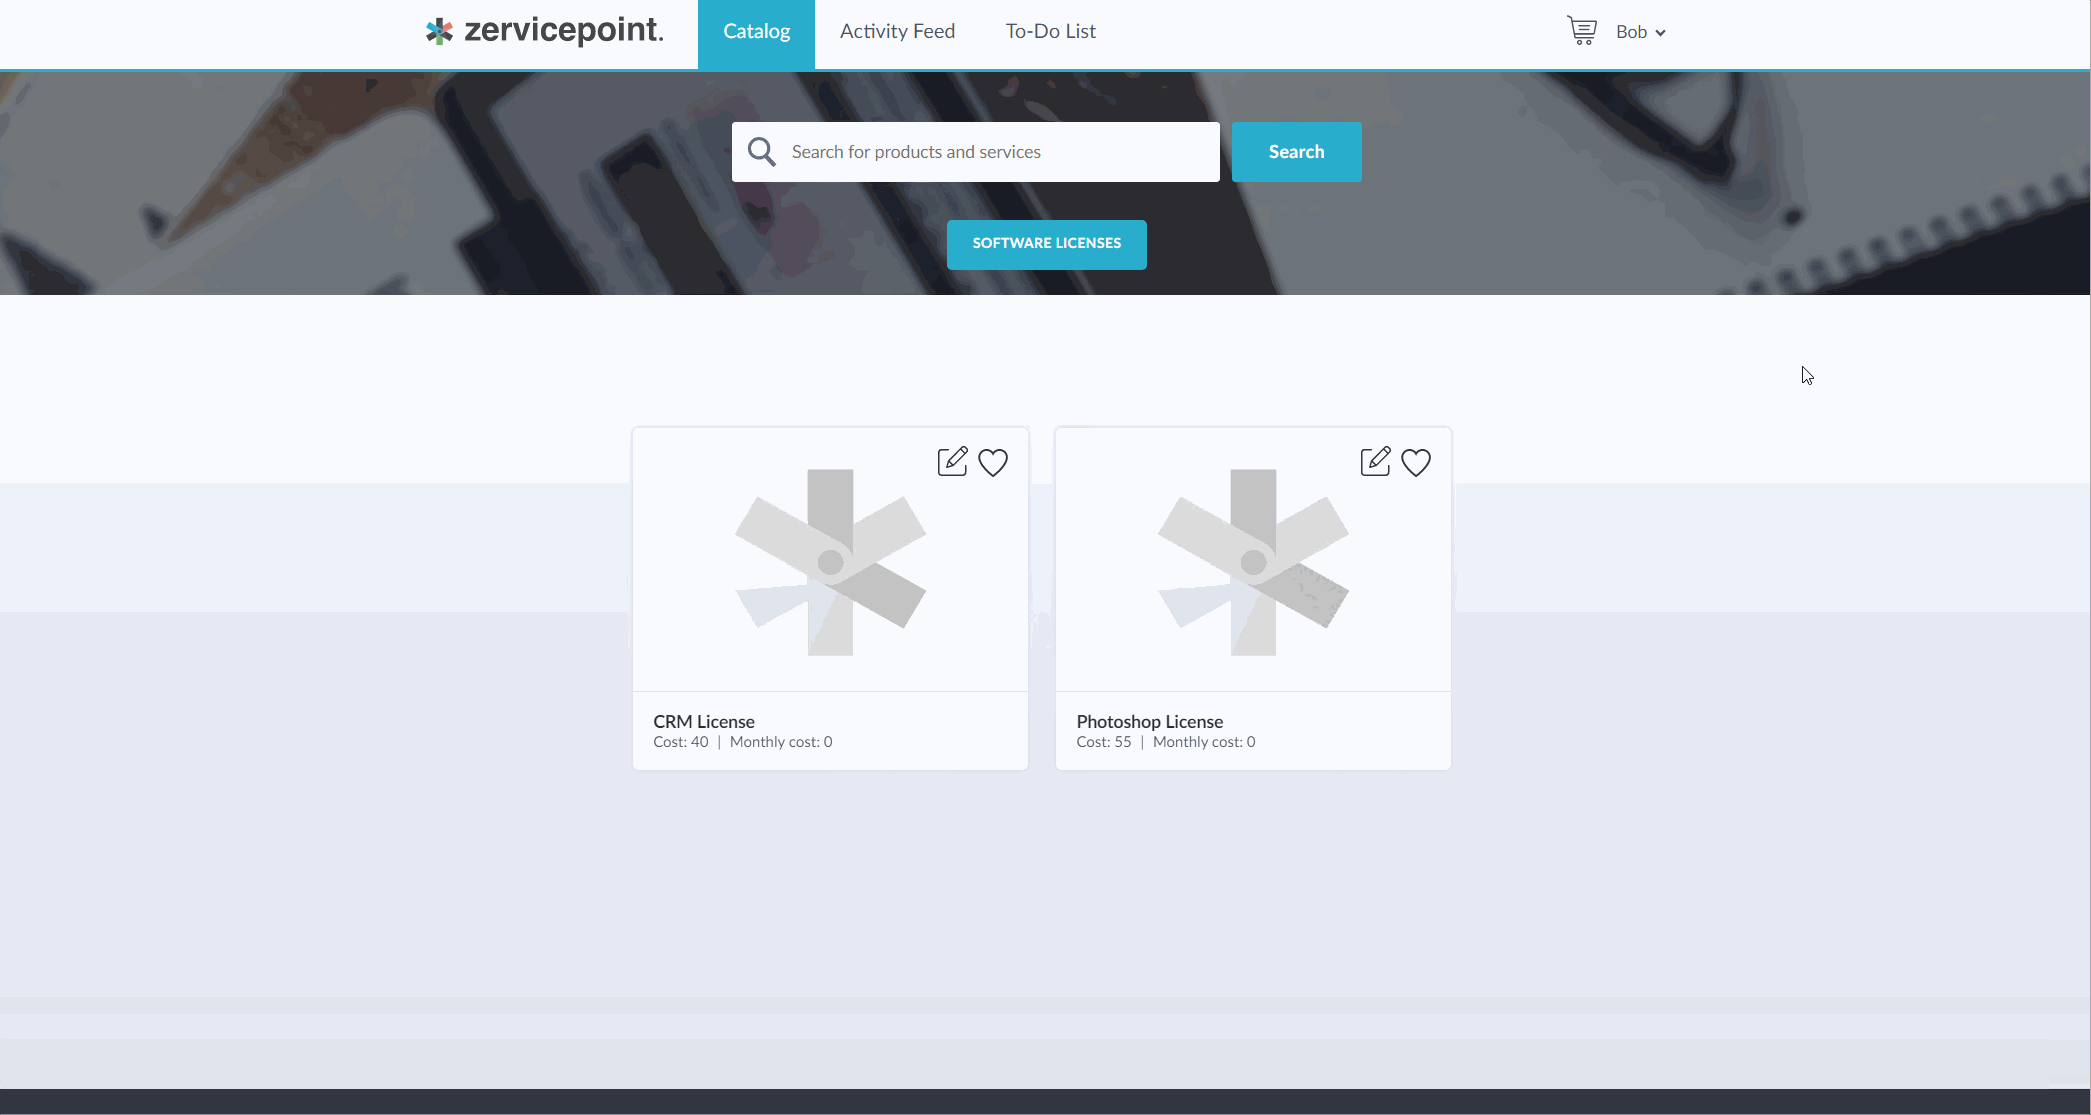Open the Photoshop License placeholder image

(x=1253, y=562)
